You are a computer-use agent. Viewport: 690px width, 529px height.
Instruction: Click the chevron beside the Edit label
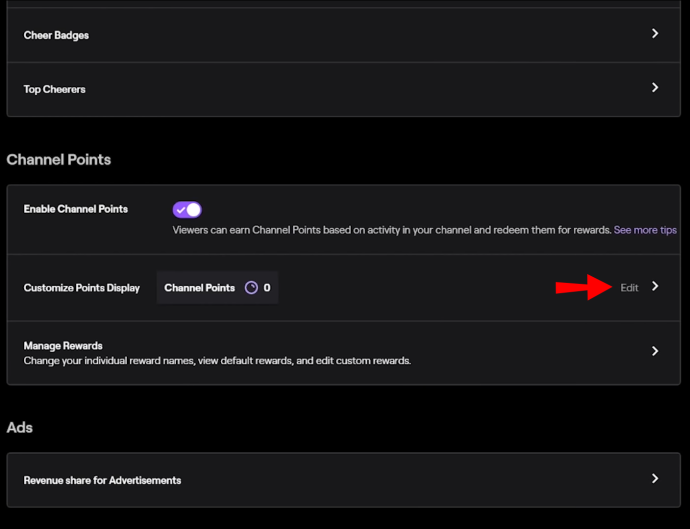[x=655, y=287]
